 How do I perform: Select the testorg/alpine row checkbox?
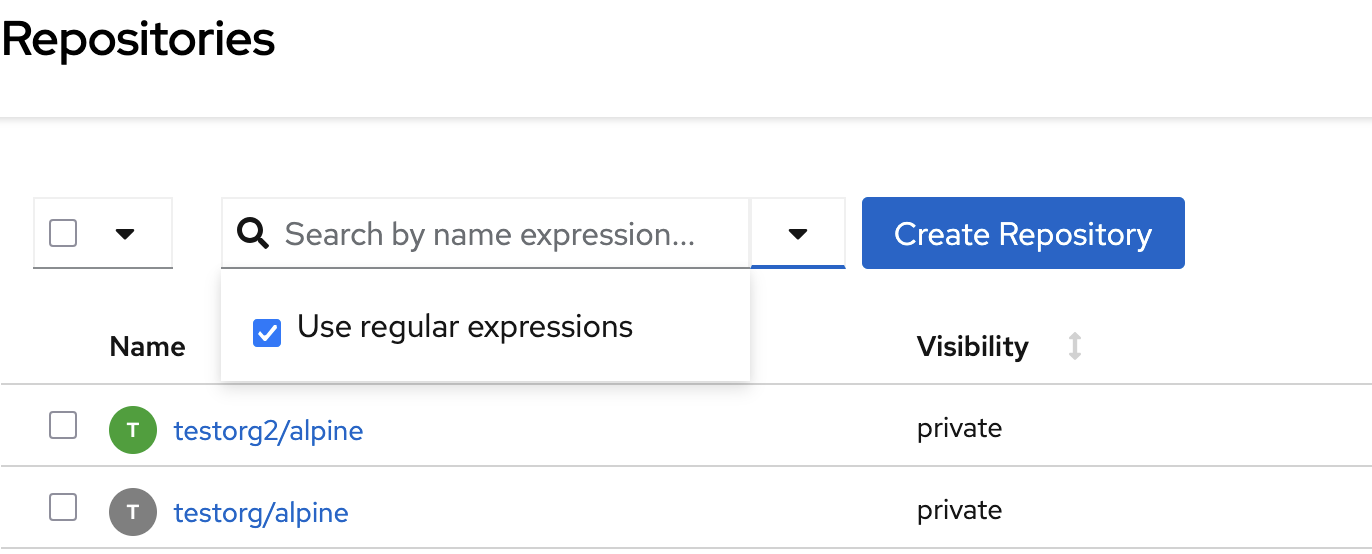[63, 508]
